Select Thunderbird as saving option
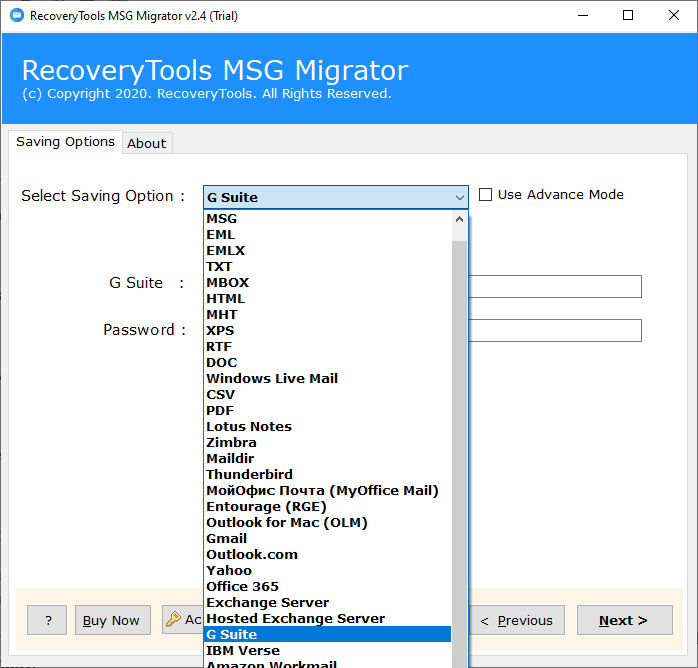 coord(328,474)
